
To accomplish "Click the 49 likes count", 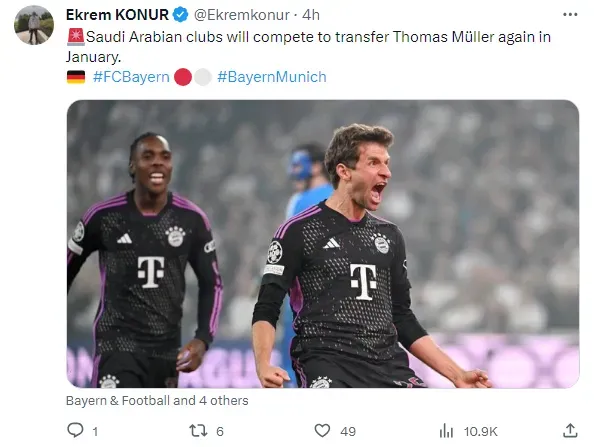I will 348,431.
